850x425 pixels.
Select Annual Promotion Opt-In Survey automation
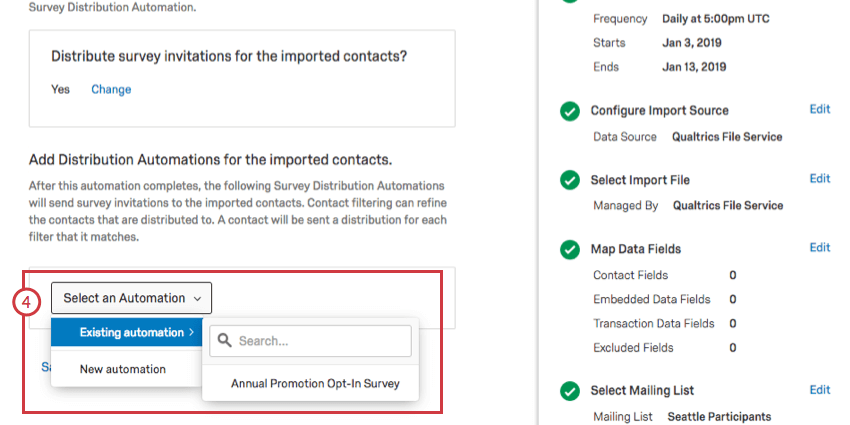point(315,384)
